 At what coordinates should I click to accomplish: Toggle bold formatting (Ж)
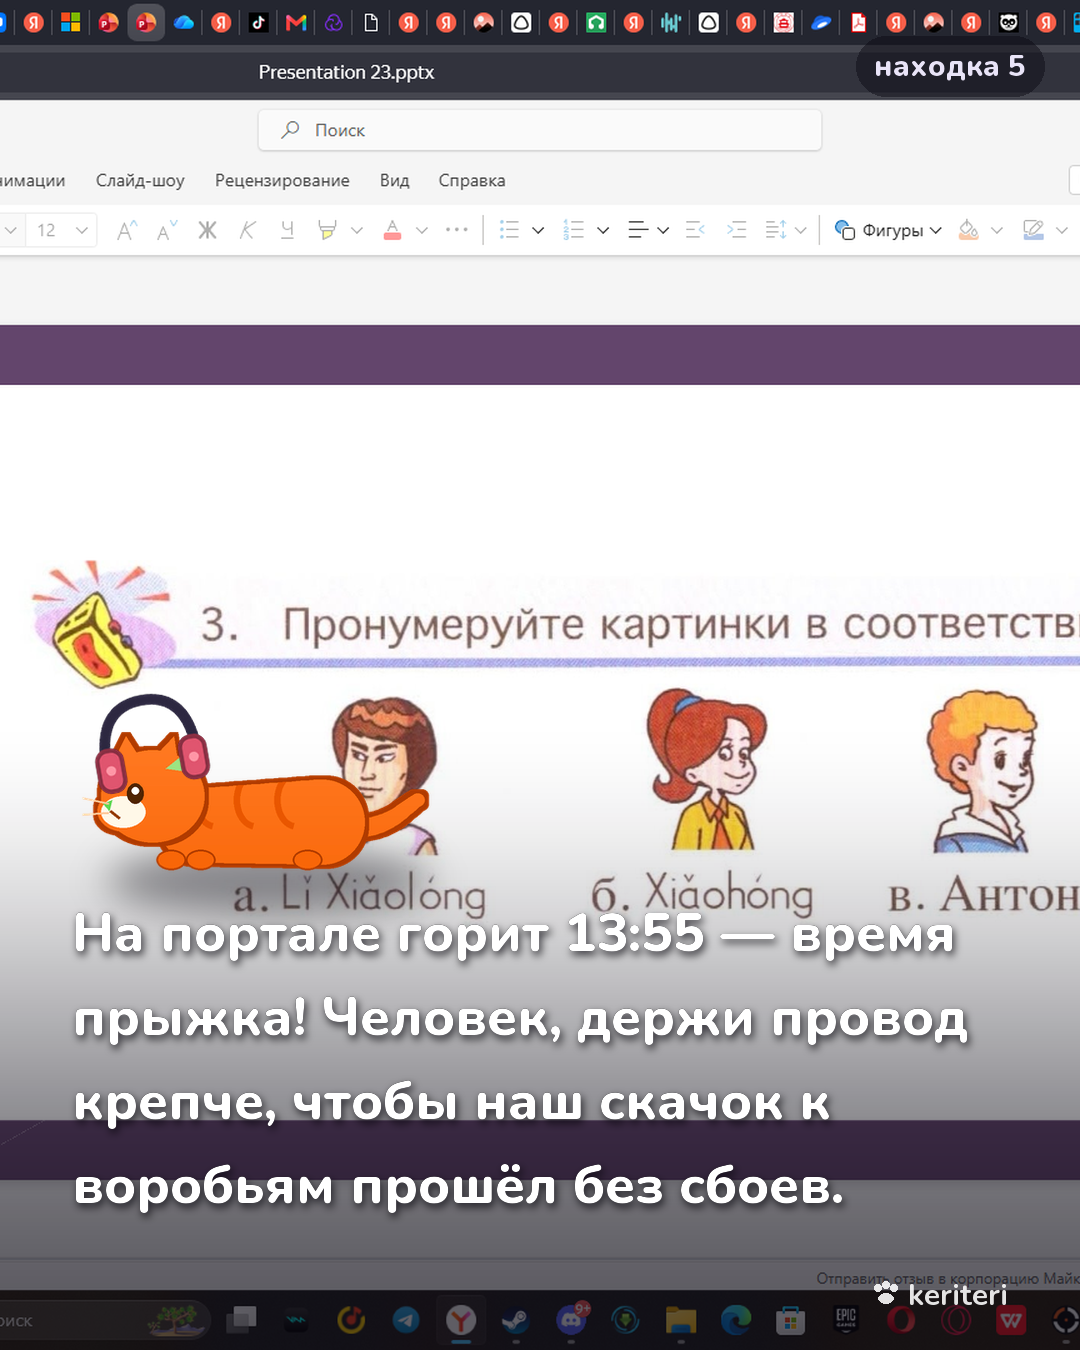point(207,230)
